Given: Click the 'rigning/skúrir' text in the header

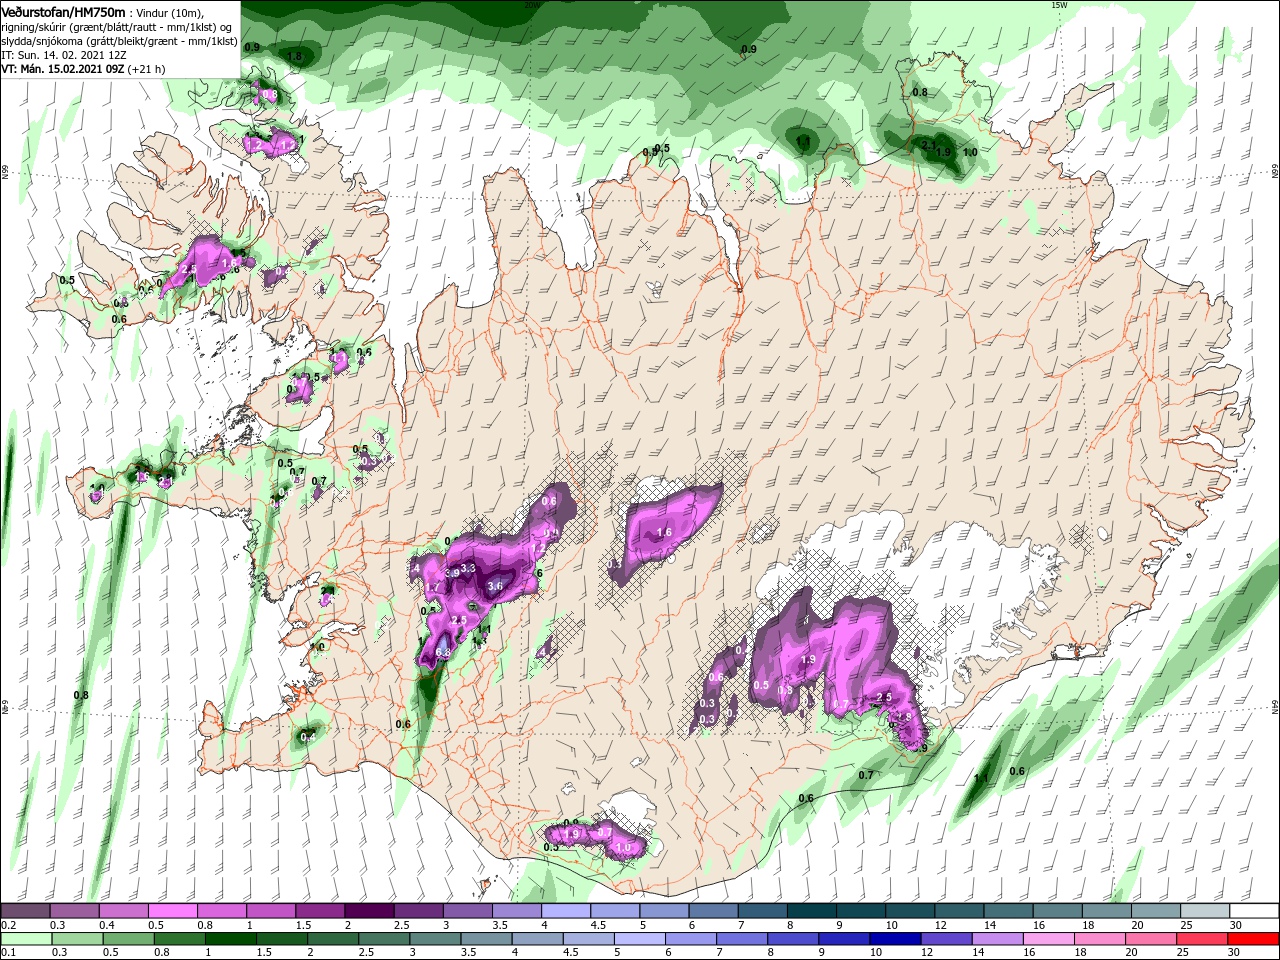Looking at the screenshot, I should click(35, 27).
